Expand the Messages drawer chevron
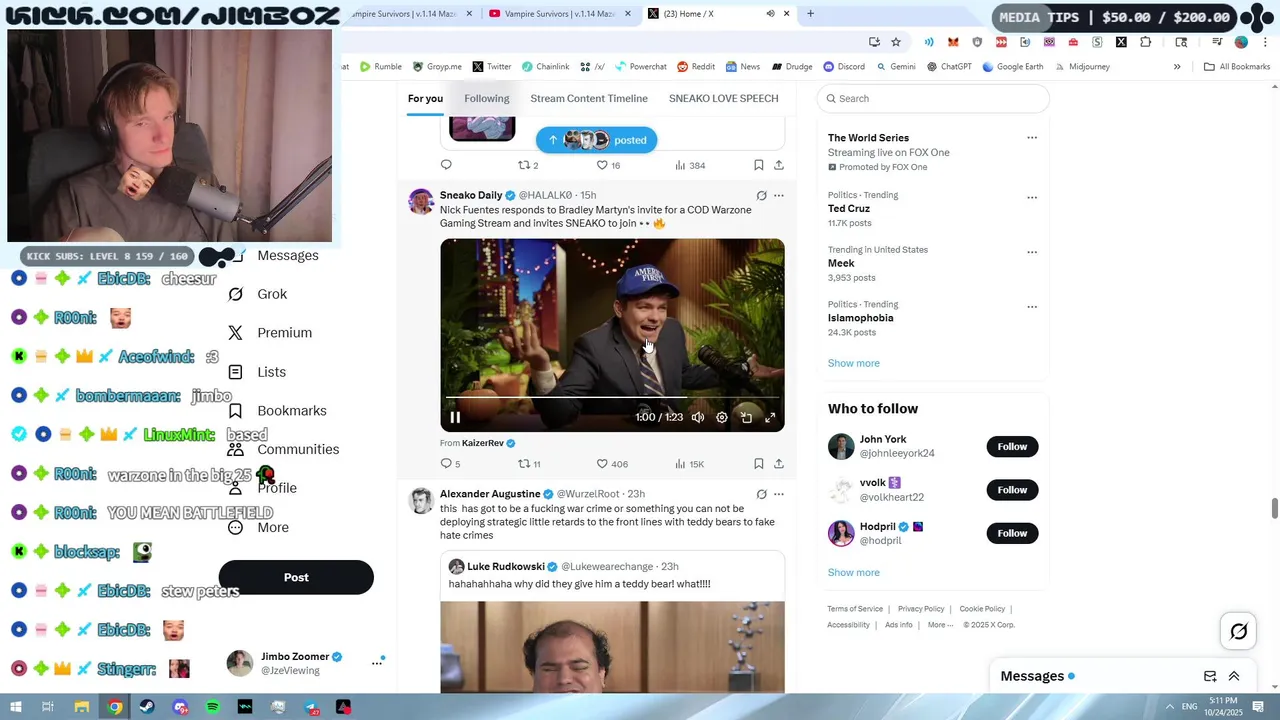Image resolution: width=1280 pixels, height=720 pixels. [1234, 676]
